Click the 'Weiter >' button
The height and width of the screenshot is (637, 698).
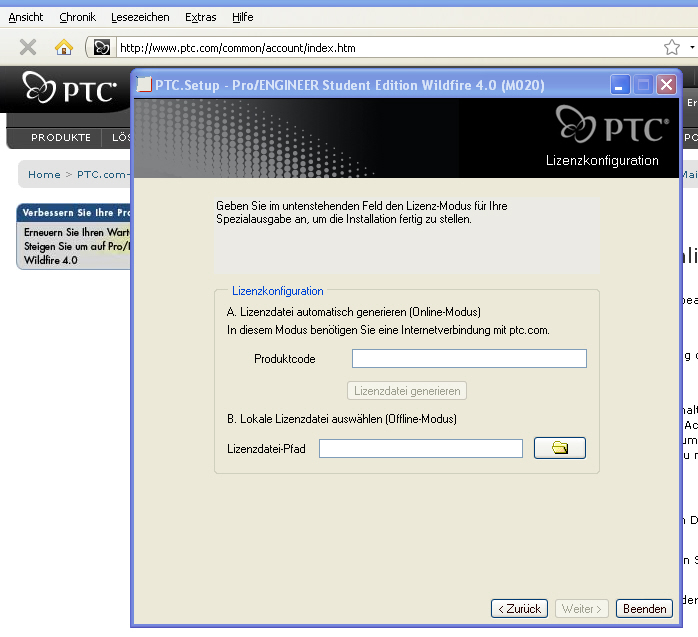point(581,609)
